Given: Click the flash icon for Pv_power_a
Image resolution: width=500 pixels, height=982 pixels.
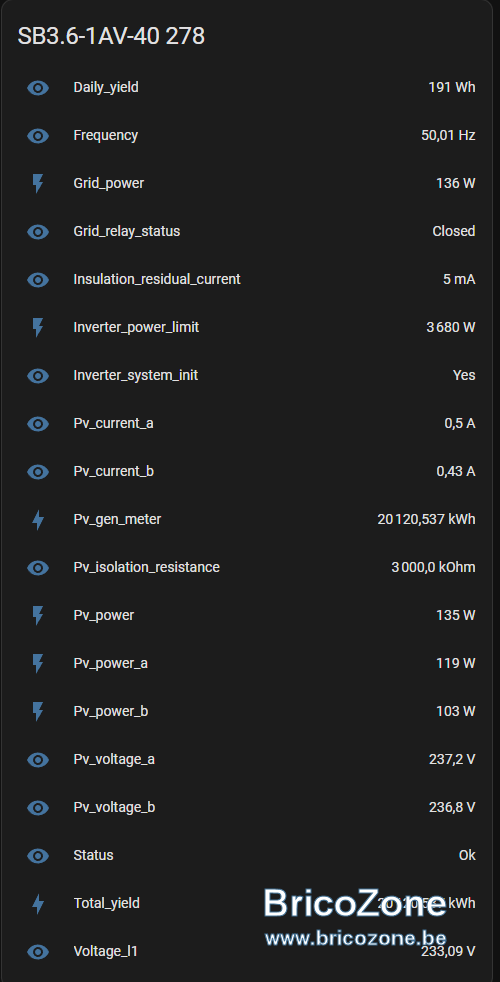Looking at the screenshot, I should point(38,663).
